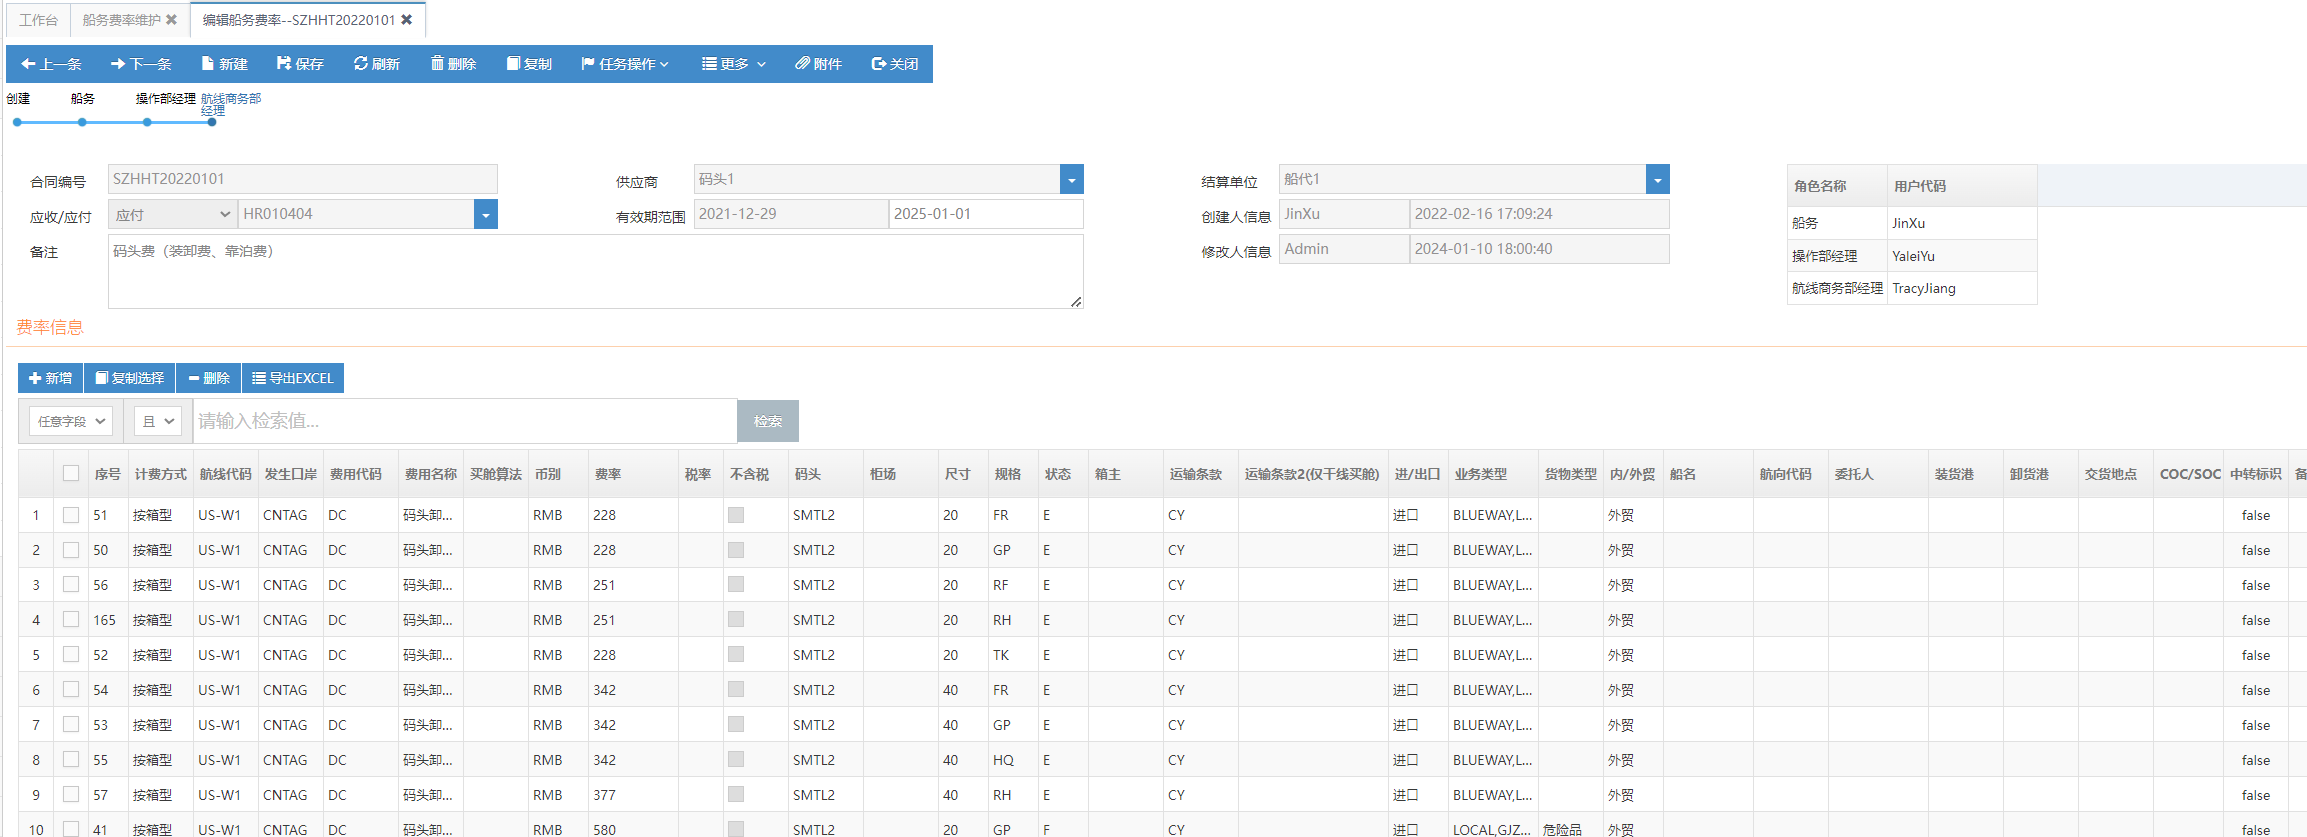This screenshot has height=837, width=2307.
Task: Open attachments with 附件 paperclip
Action: pos(818,64)
